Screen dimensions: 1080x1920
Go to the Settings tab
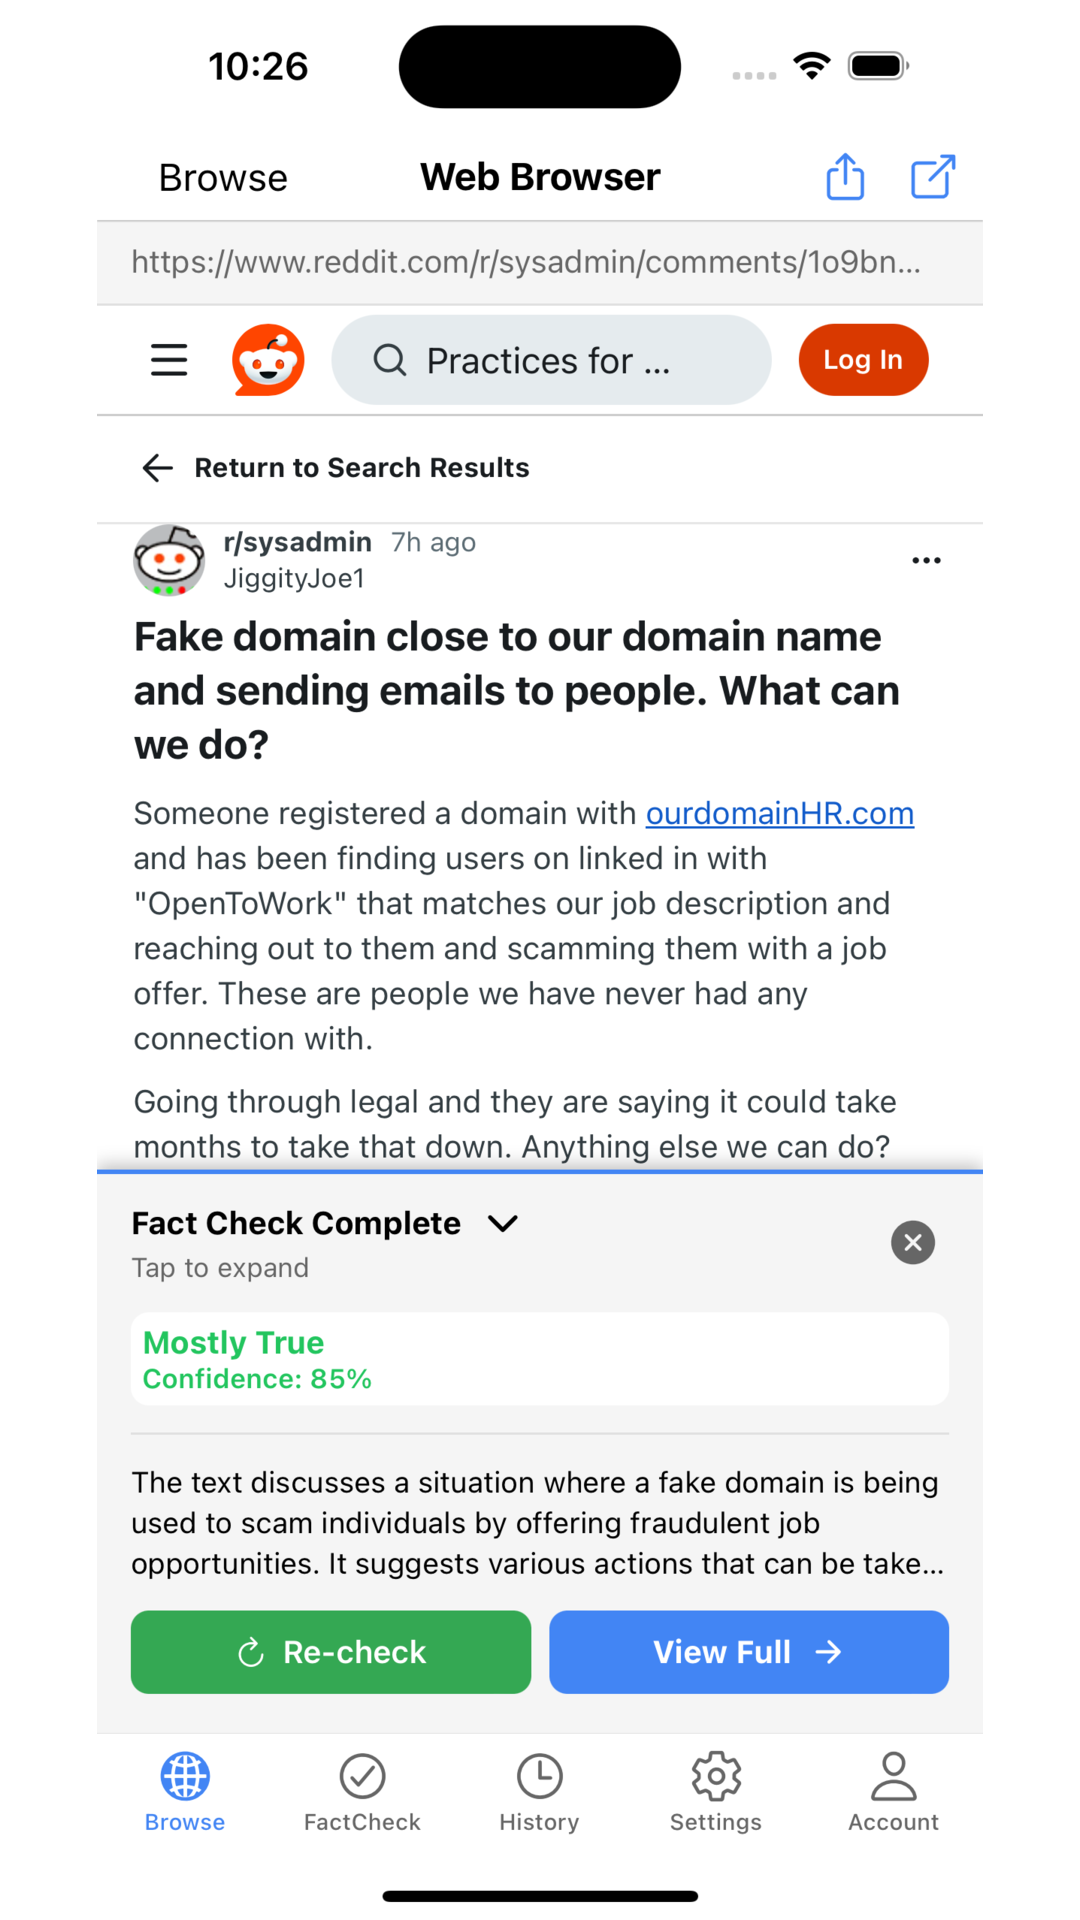[x=716, y=1792]
